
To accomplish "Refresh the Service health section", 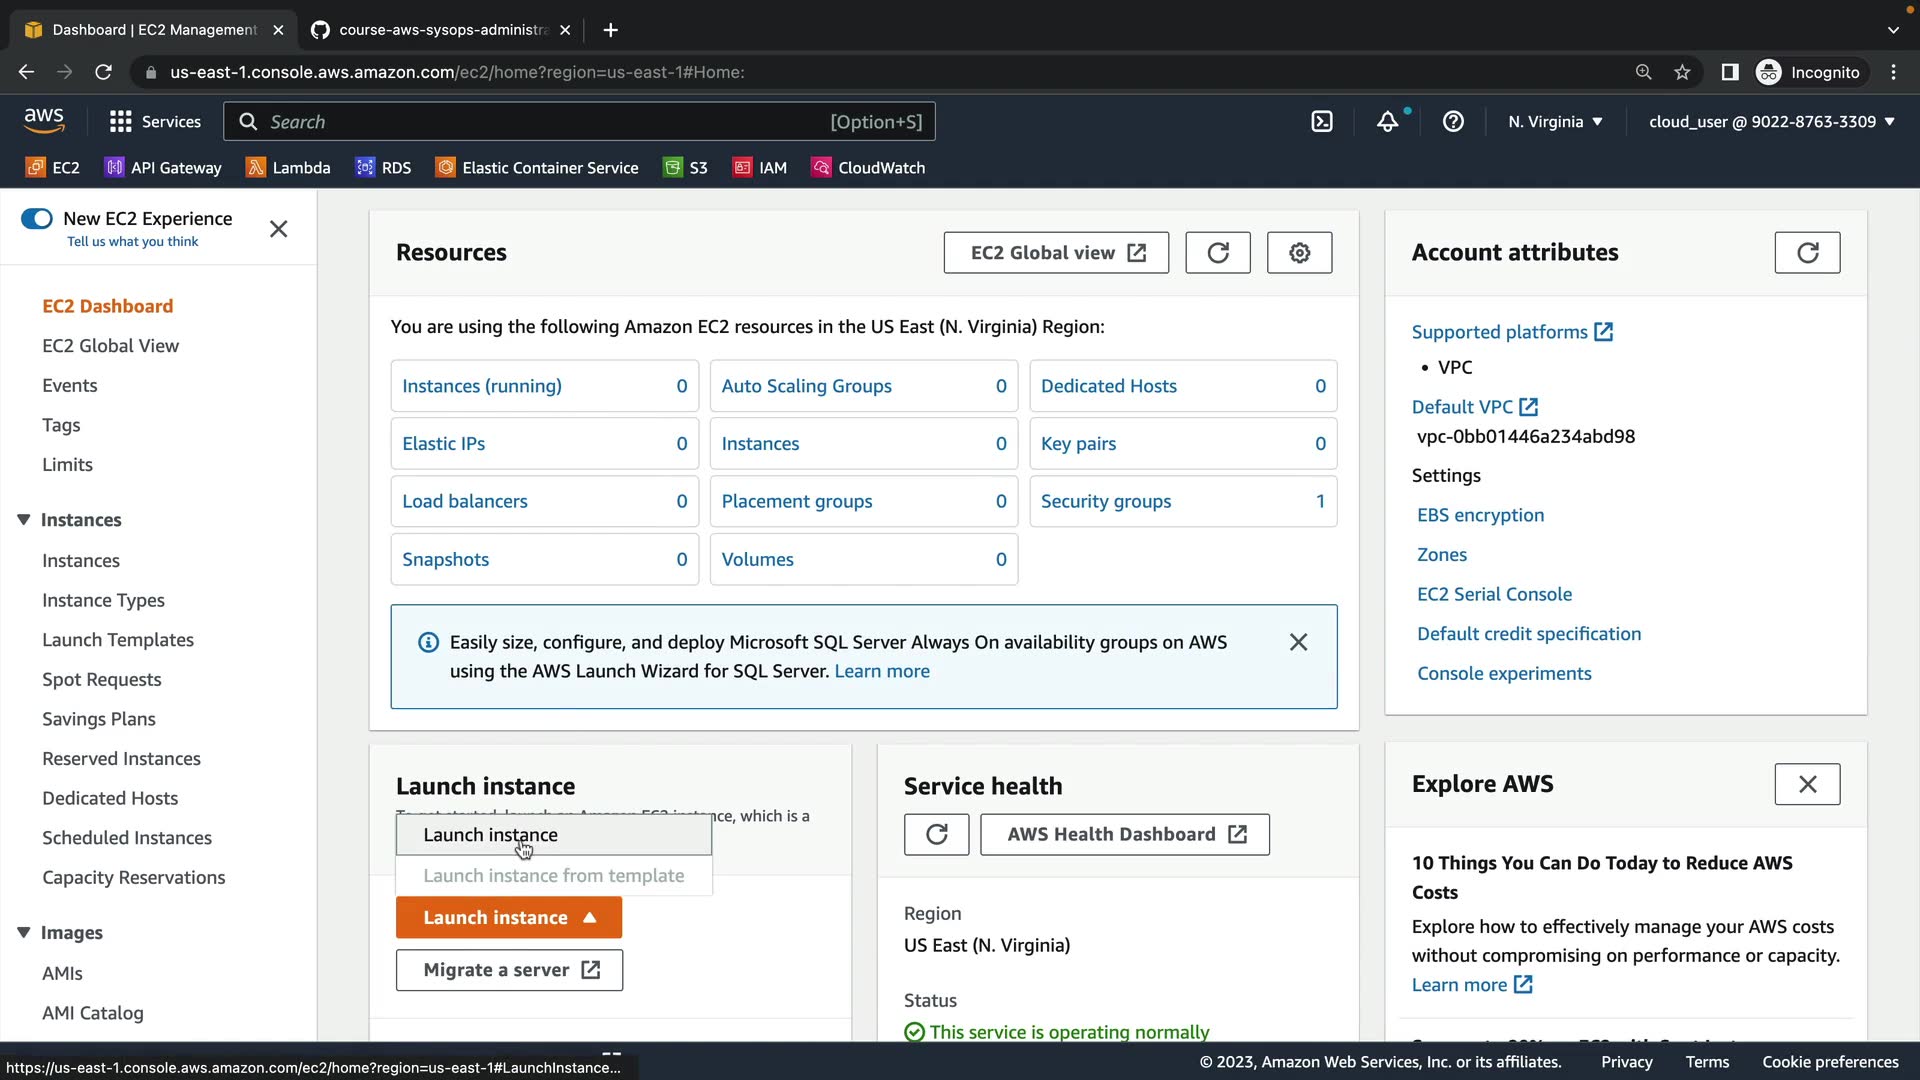I will tap(936, 834).
